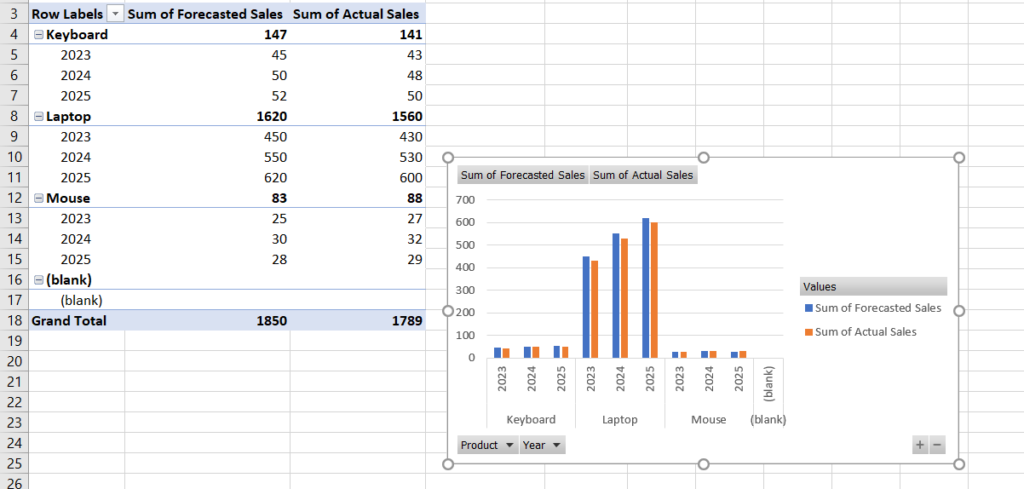The height and width of the screenshot is (489, 1024).
Task: Click the Keyboard category label on chart axis
Action: tap(531, 419)
